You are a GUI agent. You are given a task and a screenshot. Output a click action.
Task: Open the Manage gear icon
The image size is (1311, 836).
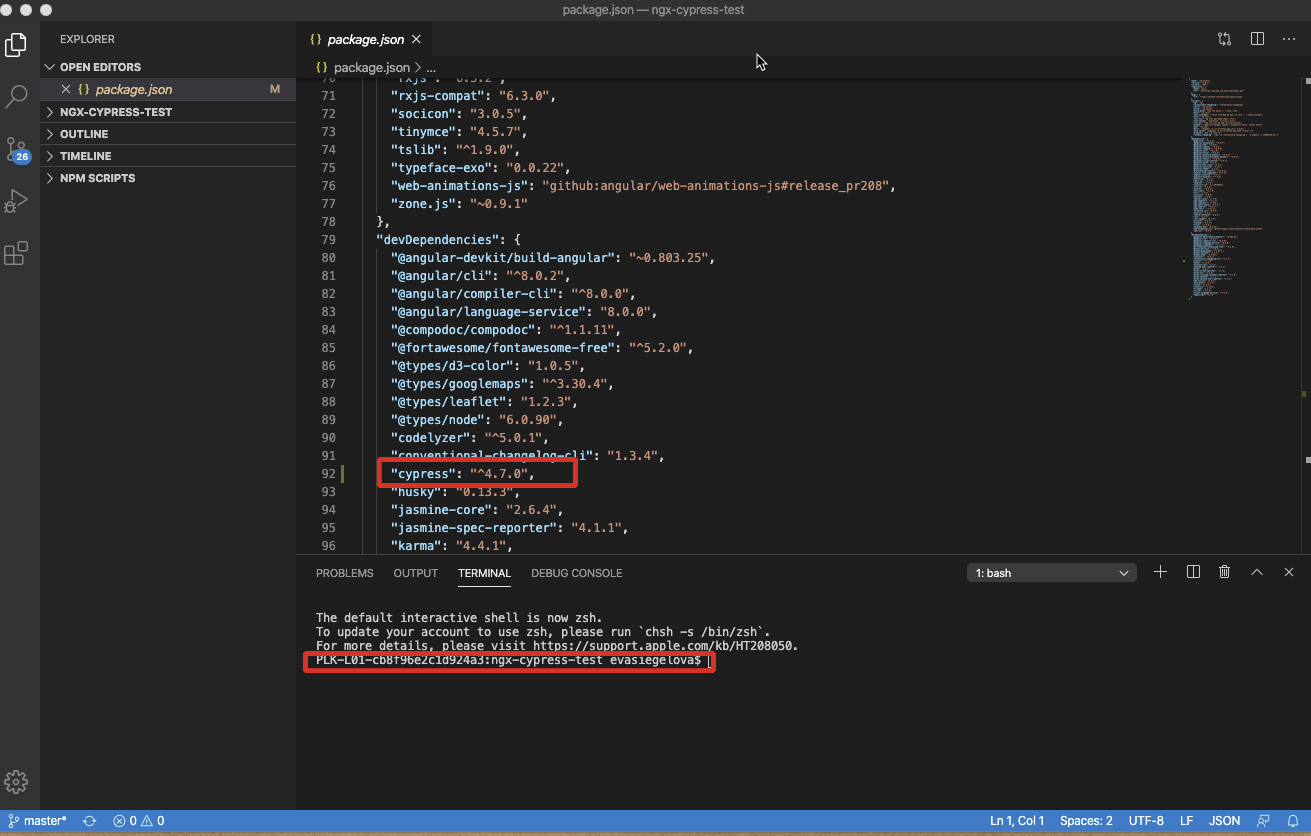[x=16, y=782]
